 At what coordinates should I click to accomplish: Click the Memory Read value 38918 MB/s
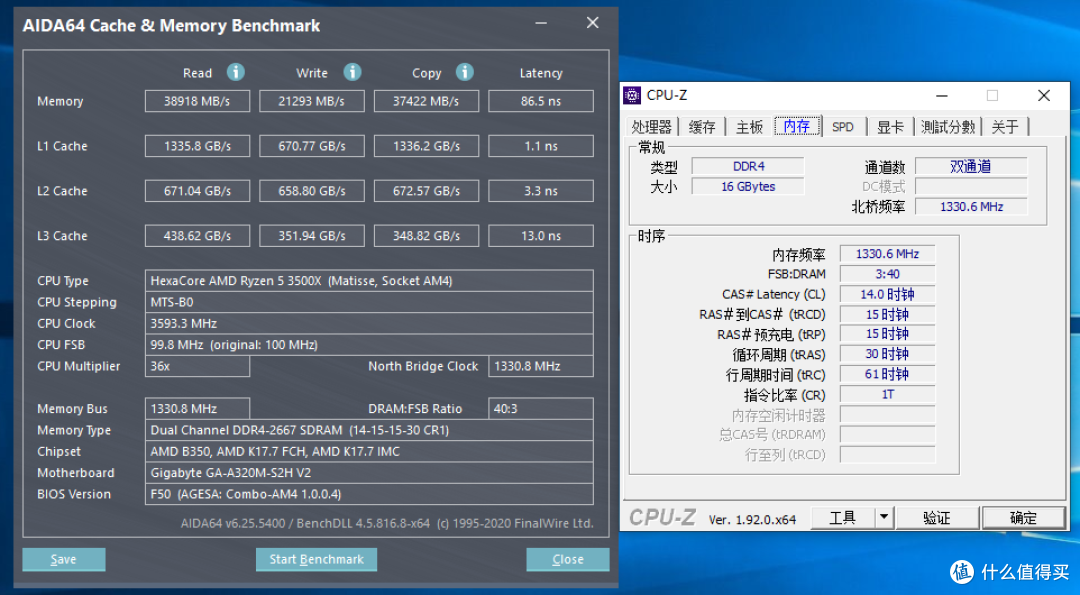[x=197, y=101]
